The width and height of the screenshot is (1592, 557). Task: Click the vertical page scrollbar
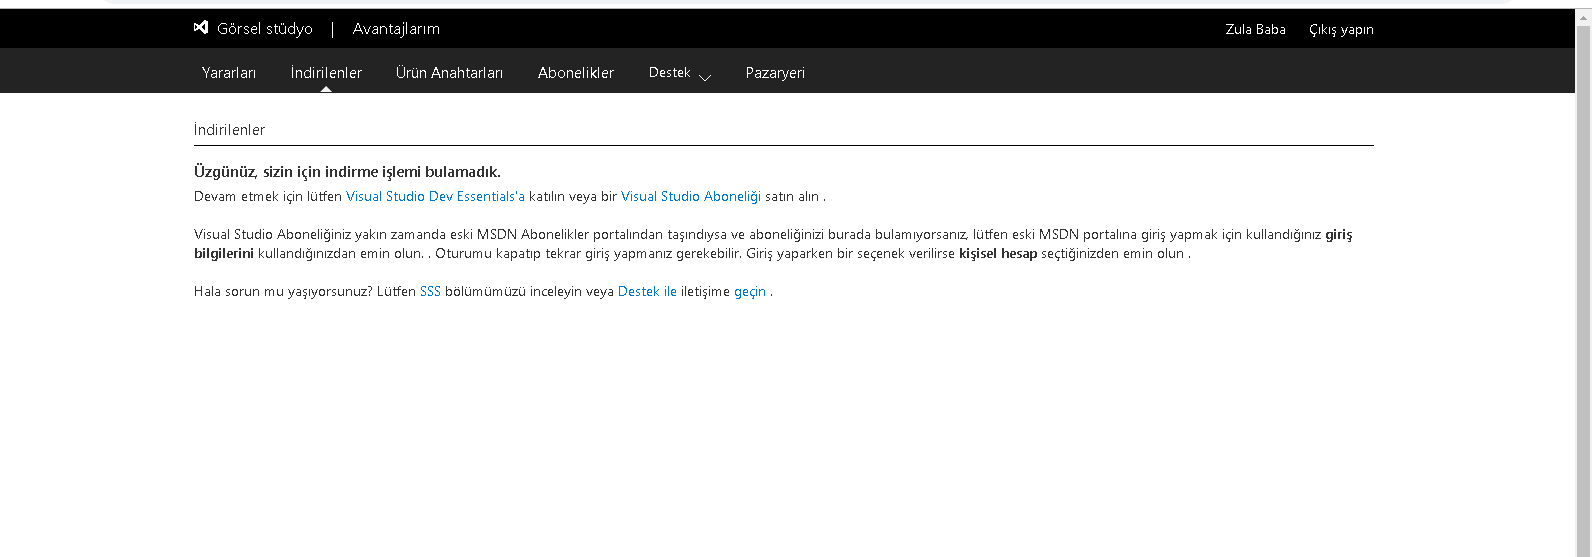(1584, 282)
